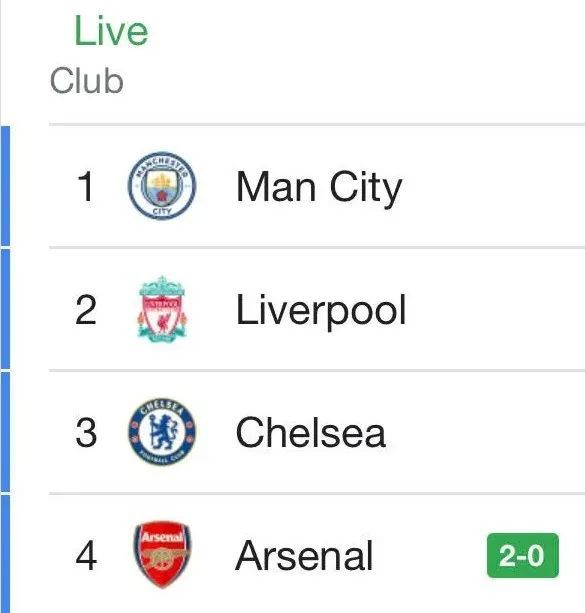Click empty area of Man City row

click(493, 186)
